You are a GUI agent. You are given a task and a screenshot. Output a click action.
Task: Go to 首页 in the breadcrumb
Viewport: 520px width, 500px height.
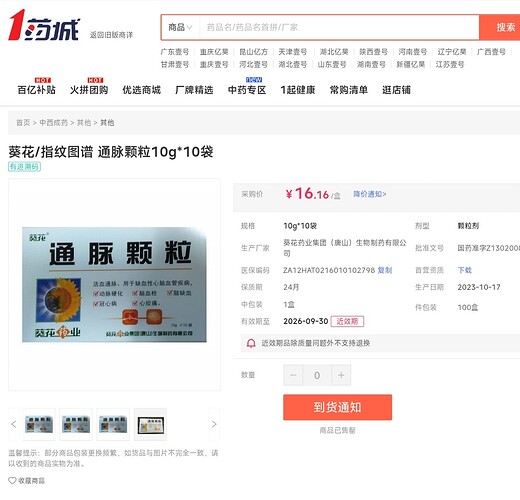[x=23, y=123]
